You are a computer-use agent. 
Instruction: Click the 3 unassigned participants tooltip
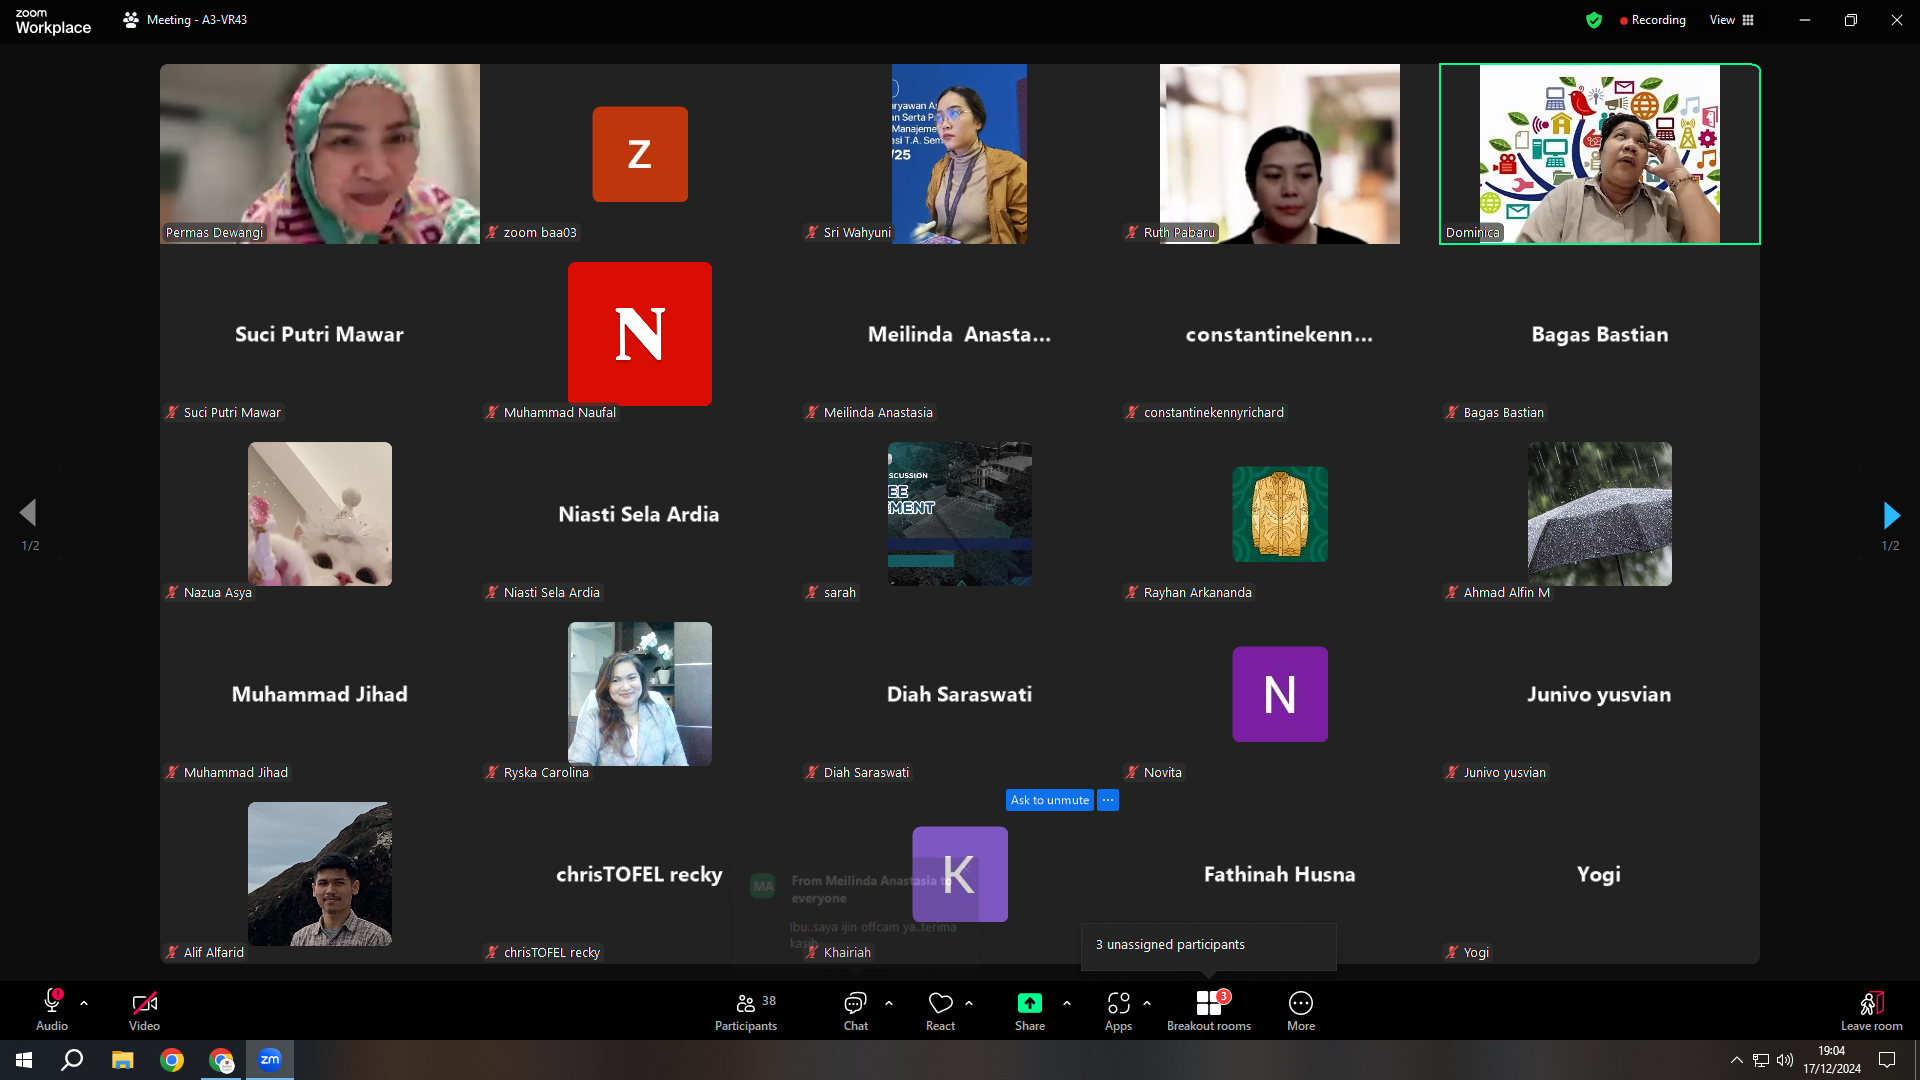(1208, 945)
